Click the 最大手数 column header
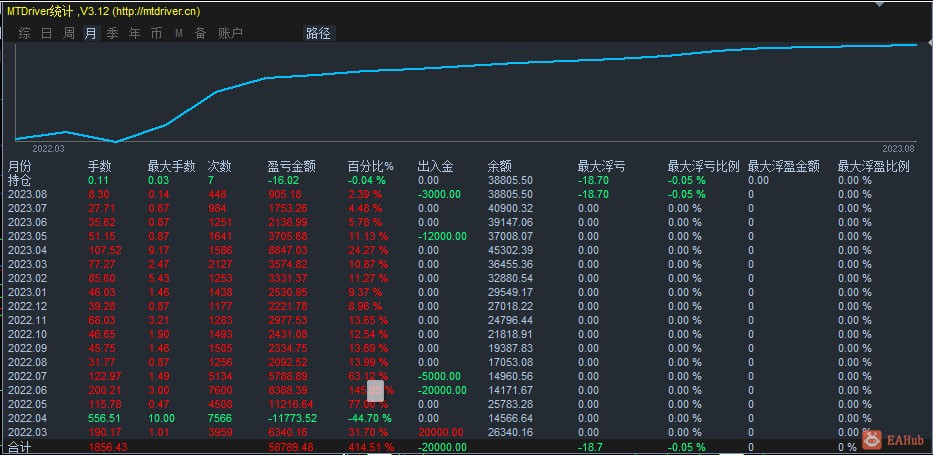 point(171,167)
